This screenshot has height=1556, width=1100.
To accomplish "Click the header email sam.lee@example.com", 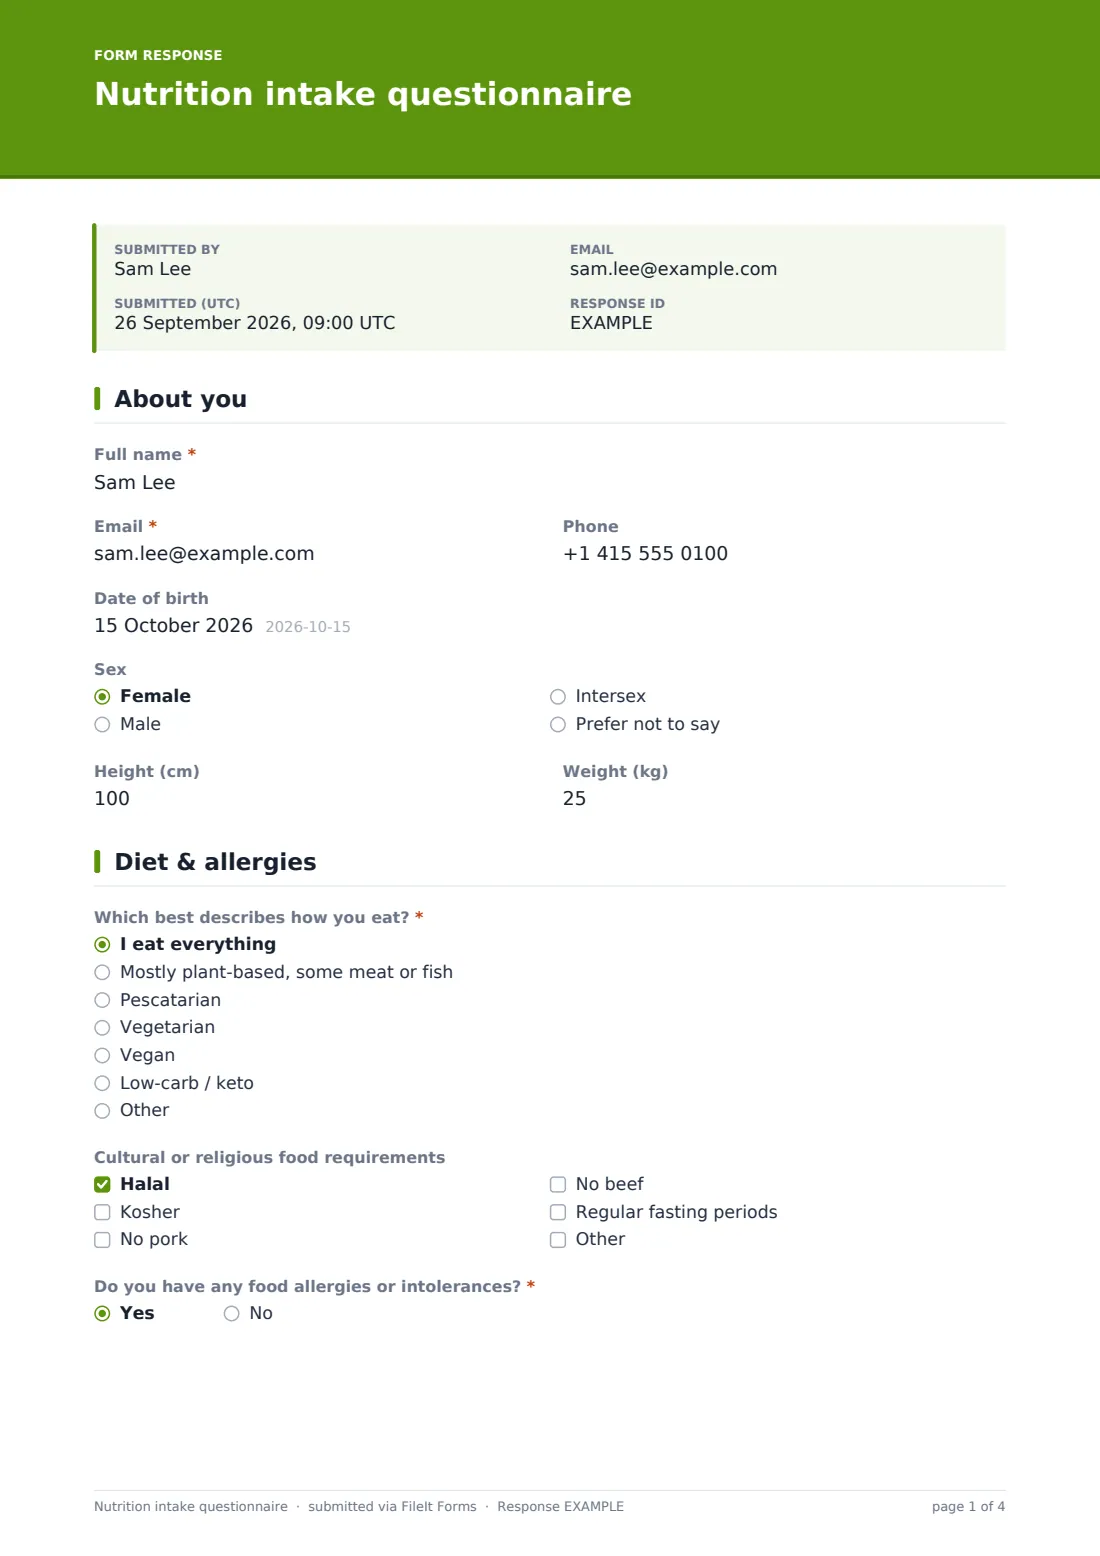I will pyautogui.click(x=673, y=269).
